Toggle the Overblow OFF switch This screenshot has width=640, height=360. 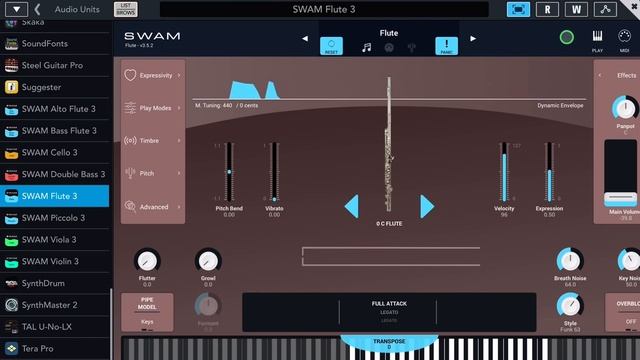(623, 312)
